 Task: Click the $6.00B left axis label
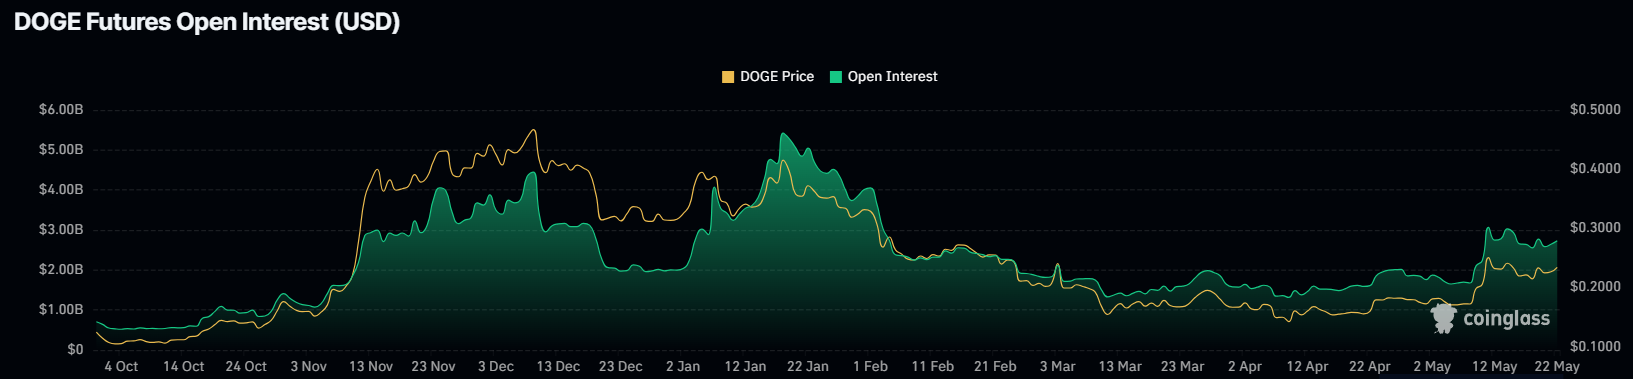click(61, 109)
